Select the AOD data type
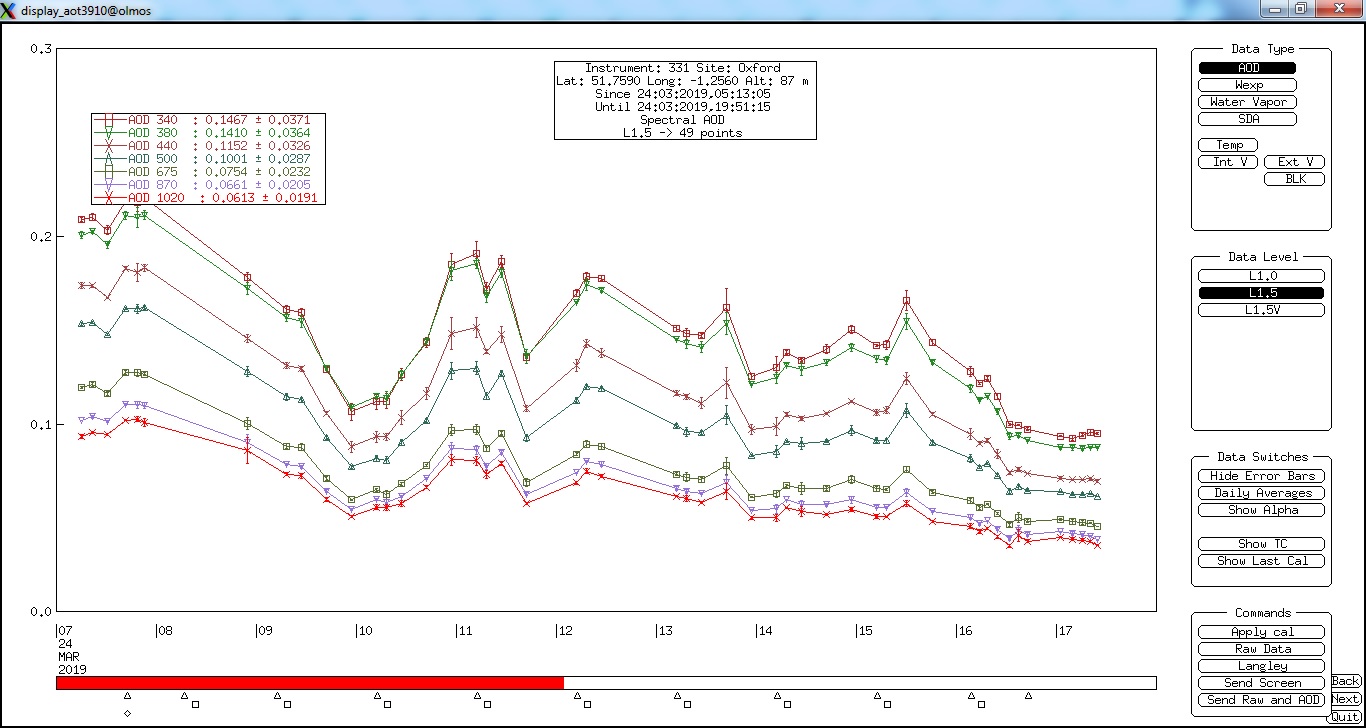The height and width of the screenshot is (728, 1366). 1247,68
